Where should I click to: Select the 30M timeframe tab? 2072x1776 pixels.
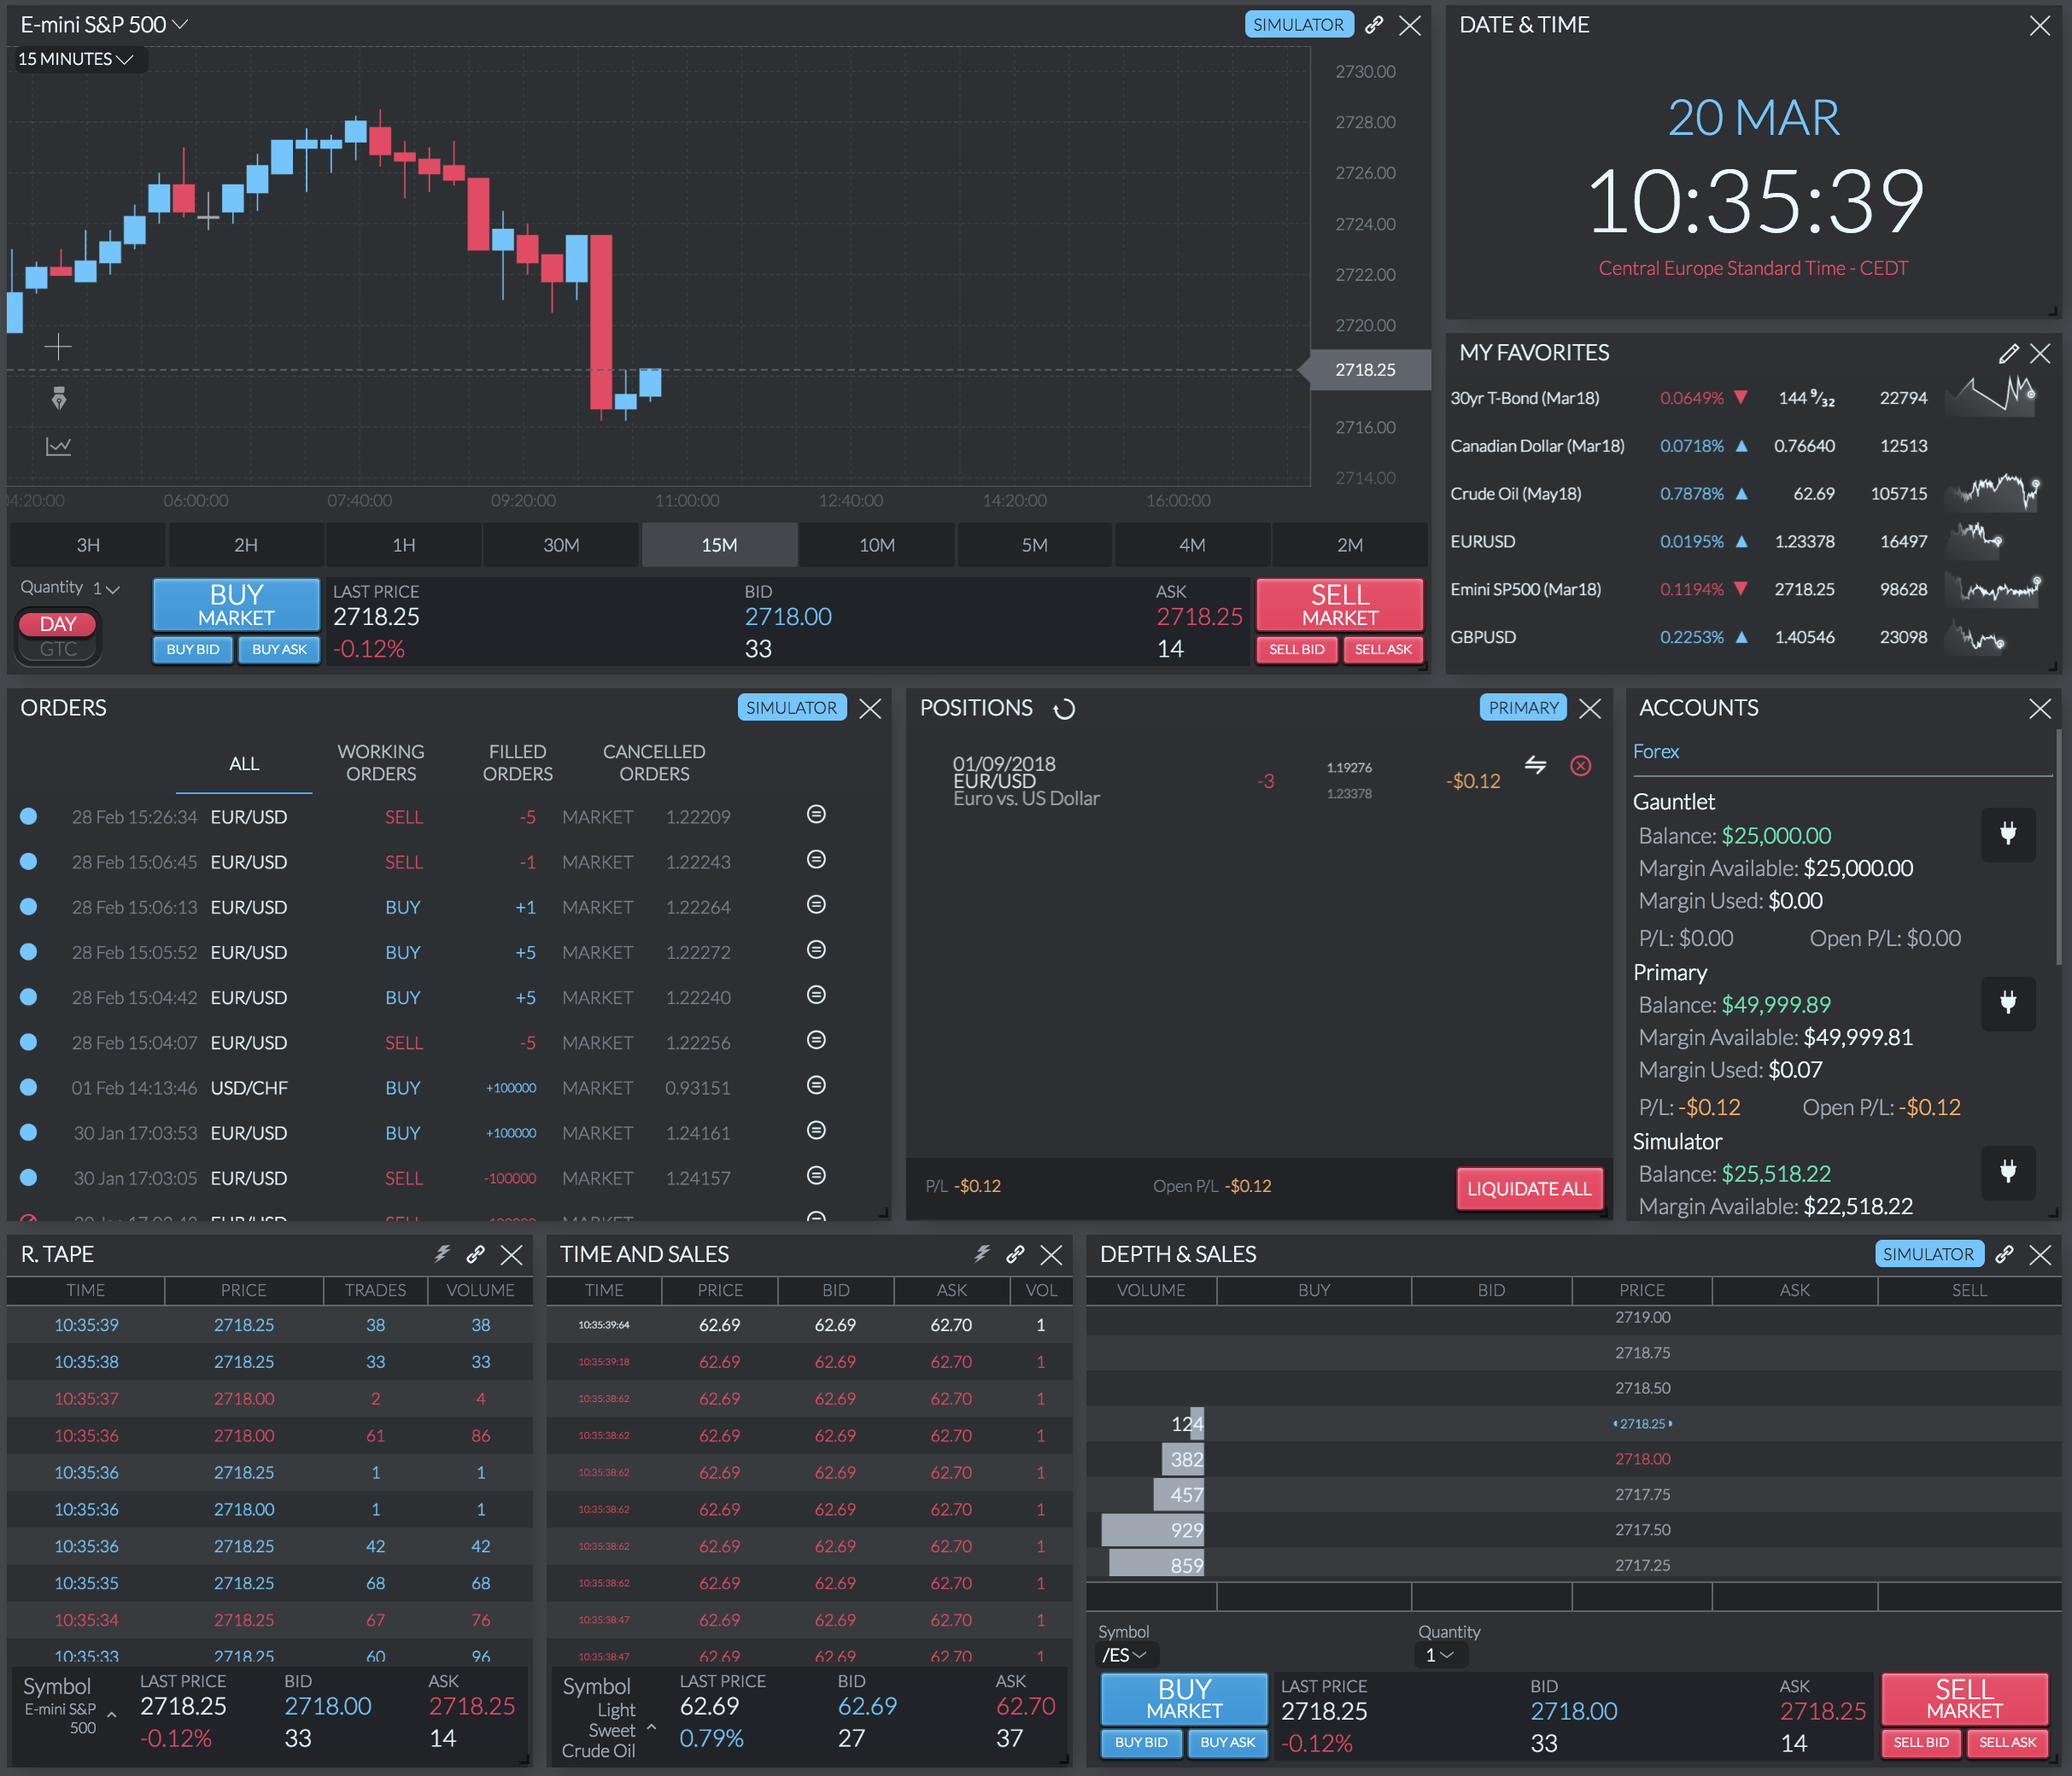click(x=561, y=545)
